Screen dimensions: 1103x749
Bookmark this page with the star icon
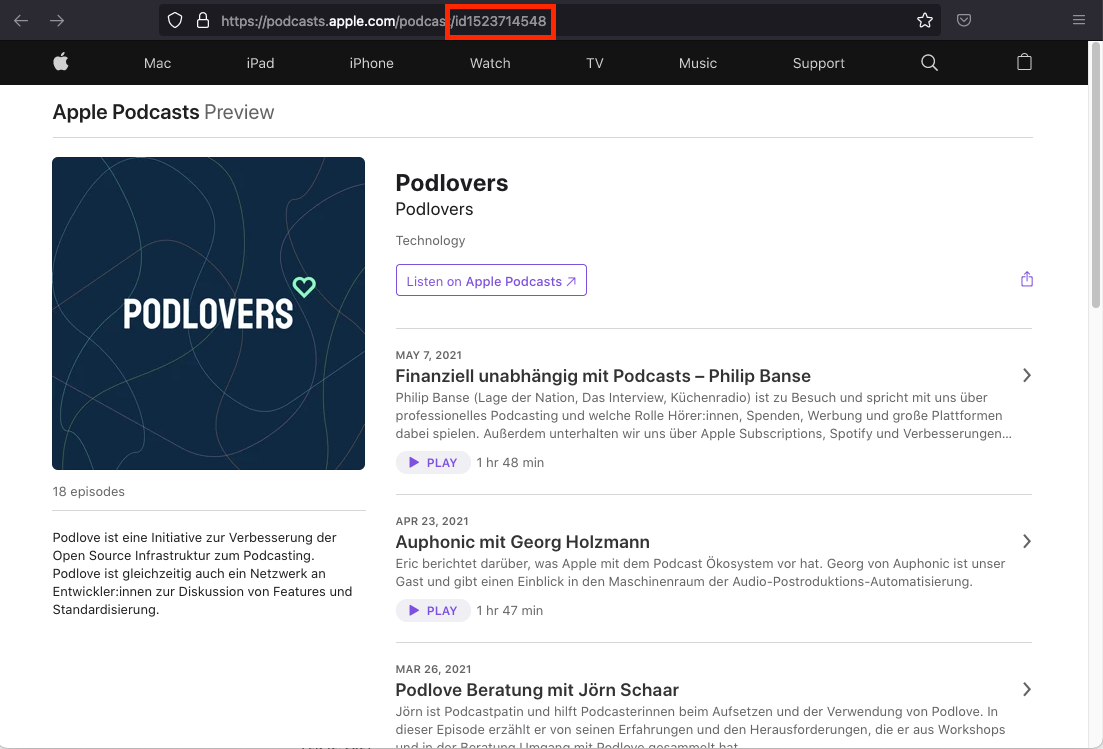pos(925,20)
